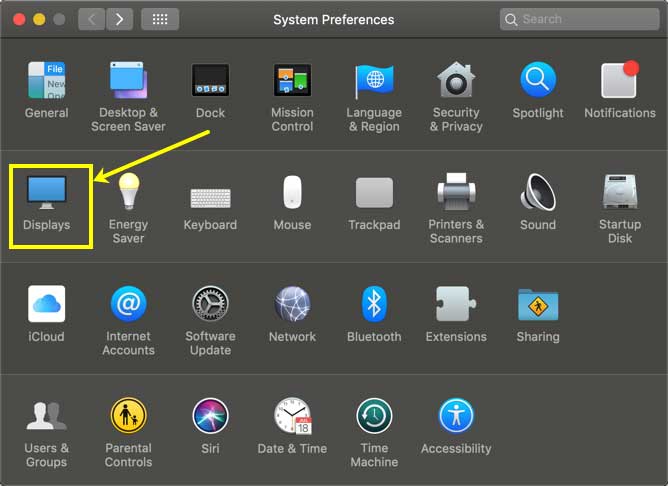The height and width of the screenshot is (486, 668).
Task: Click in the Search field
Action: pos(579,19)
